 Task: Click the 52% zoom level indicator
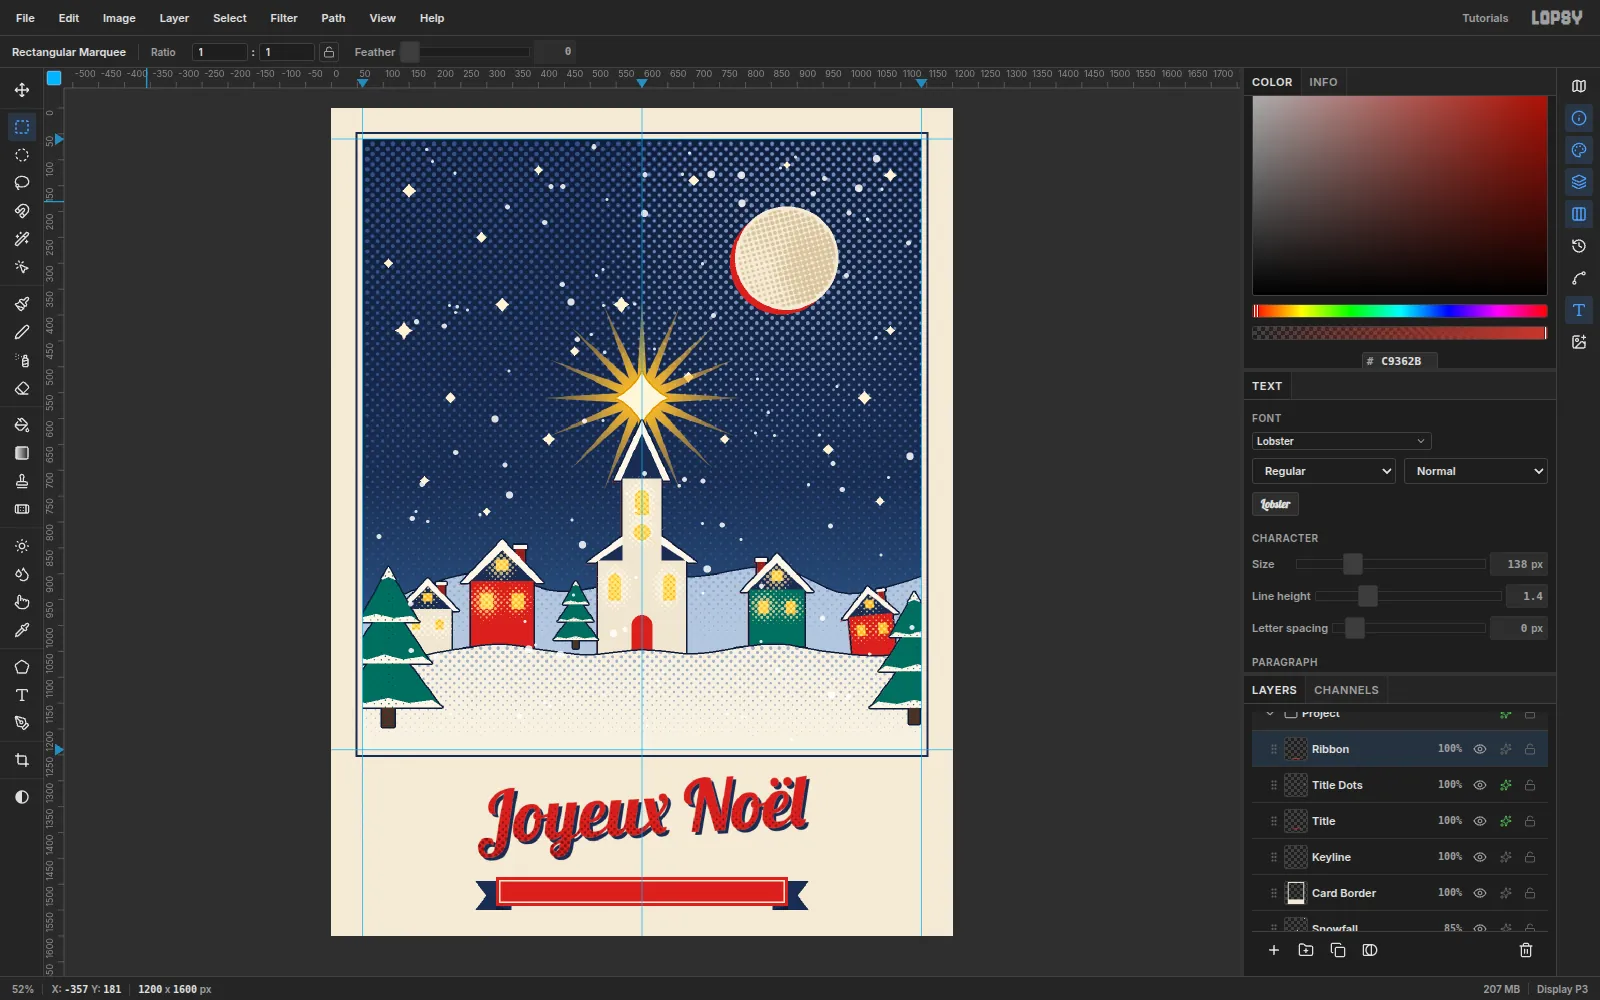point(23,989)
